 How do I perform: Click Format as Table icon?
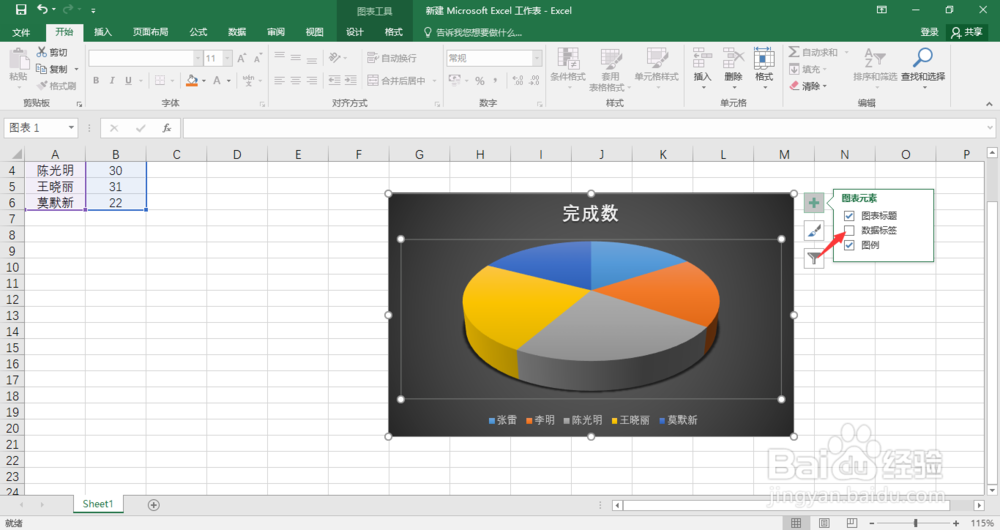coord(610,59)
